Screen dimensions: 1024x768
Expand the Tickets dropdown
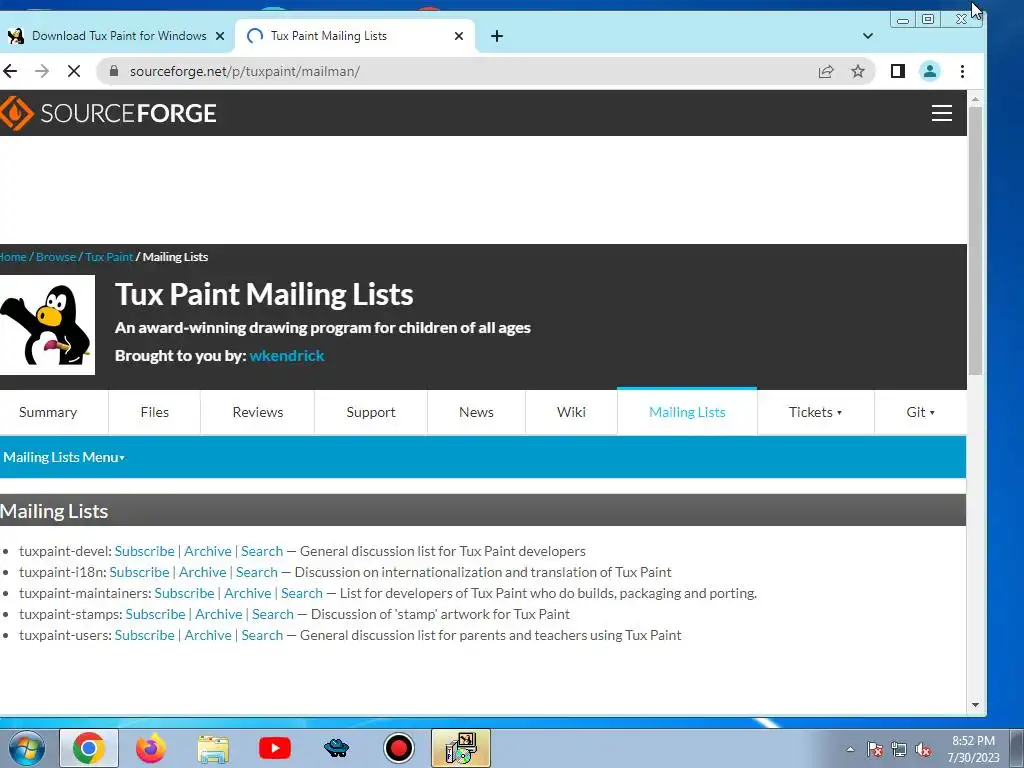815,412
